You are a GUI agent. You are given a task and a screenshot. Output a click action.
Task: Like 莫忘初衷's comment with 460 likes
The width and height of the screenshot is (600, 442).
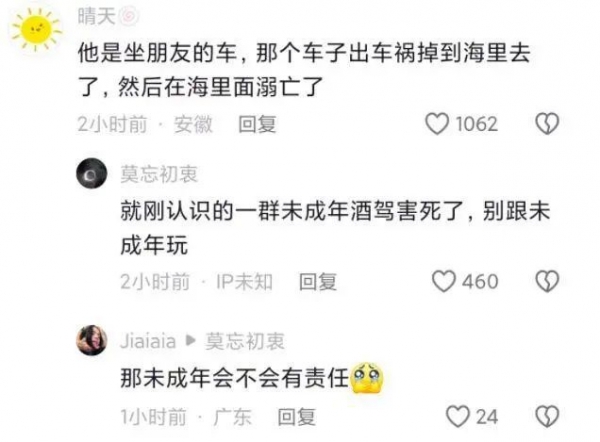(443, 282)
